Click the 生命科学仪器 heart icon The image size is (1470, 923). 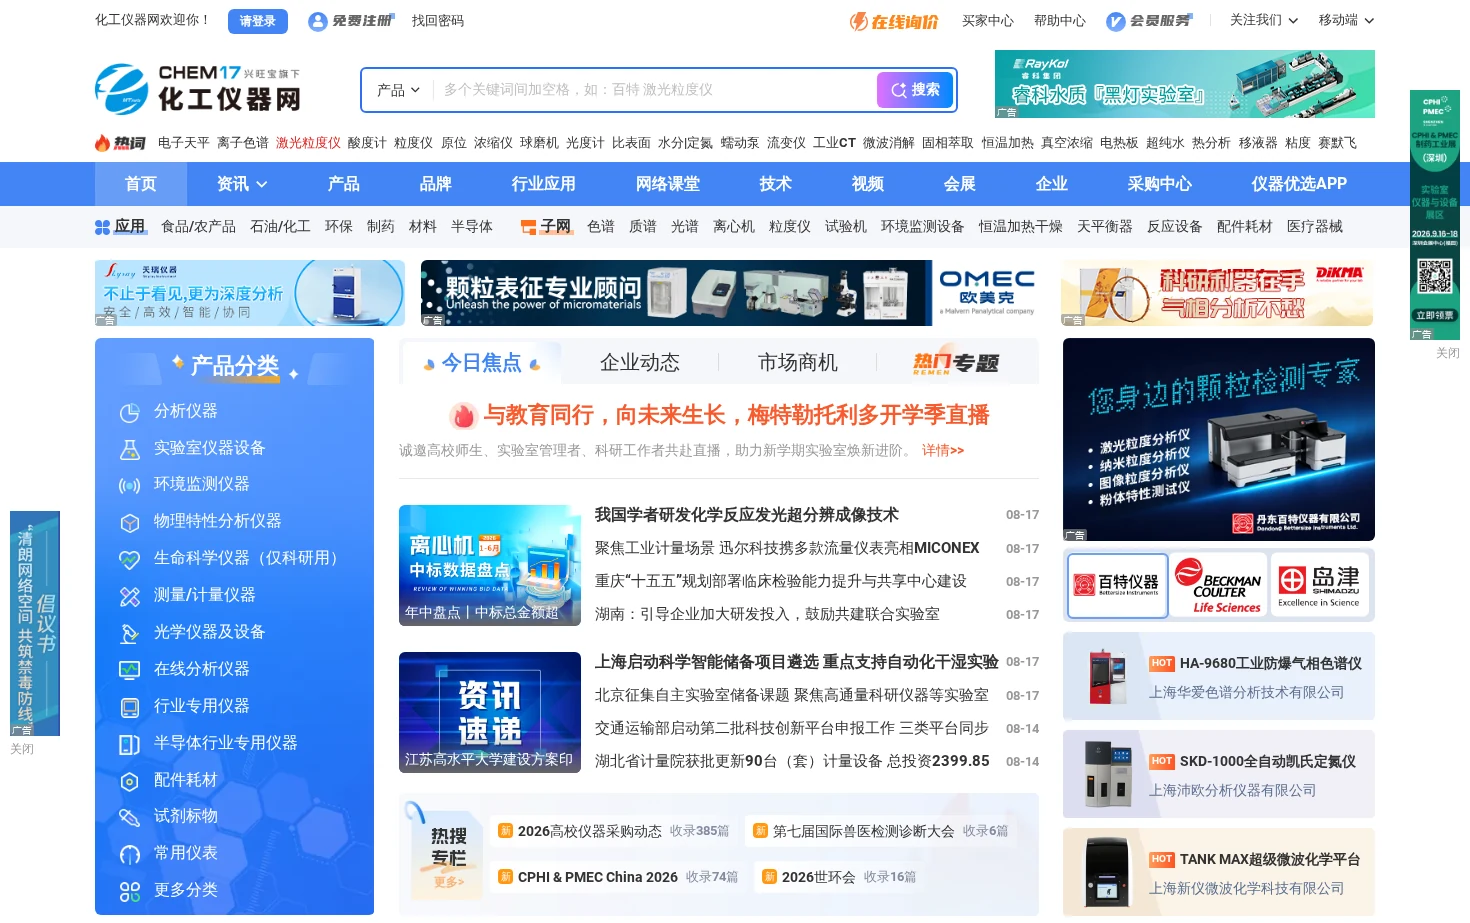(130, 559)
